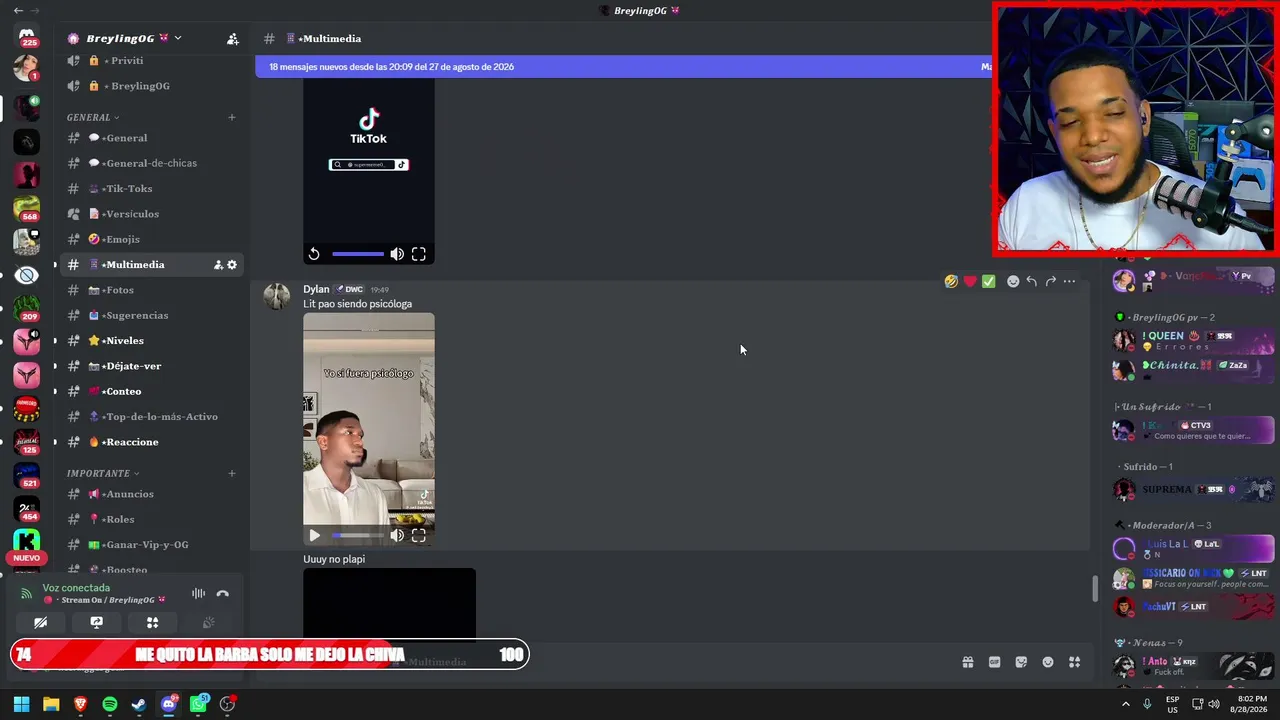
Task: Open Dylan's video in fullscreen
Action: pos(419,536)
